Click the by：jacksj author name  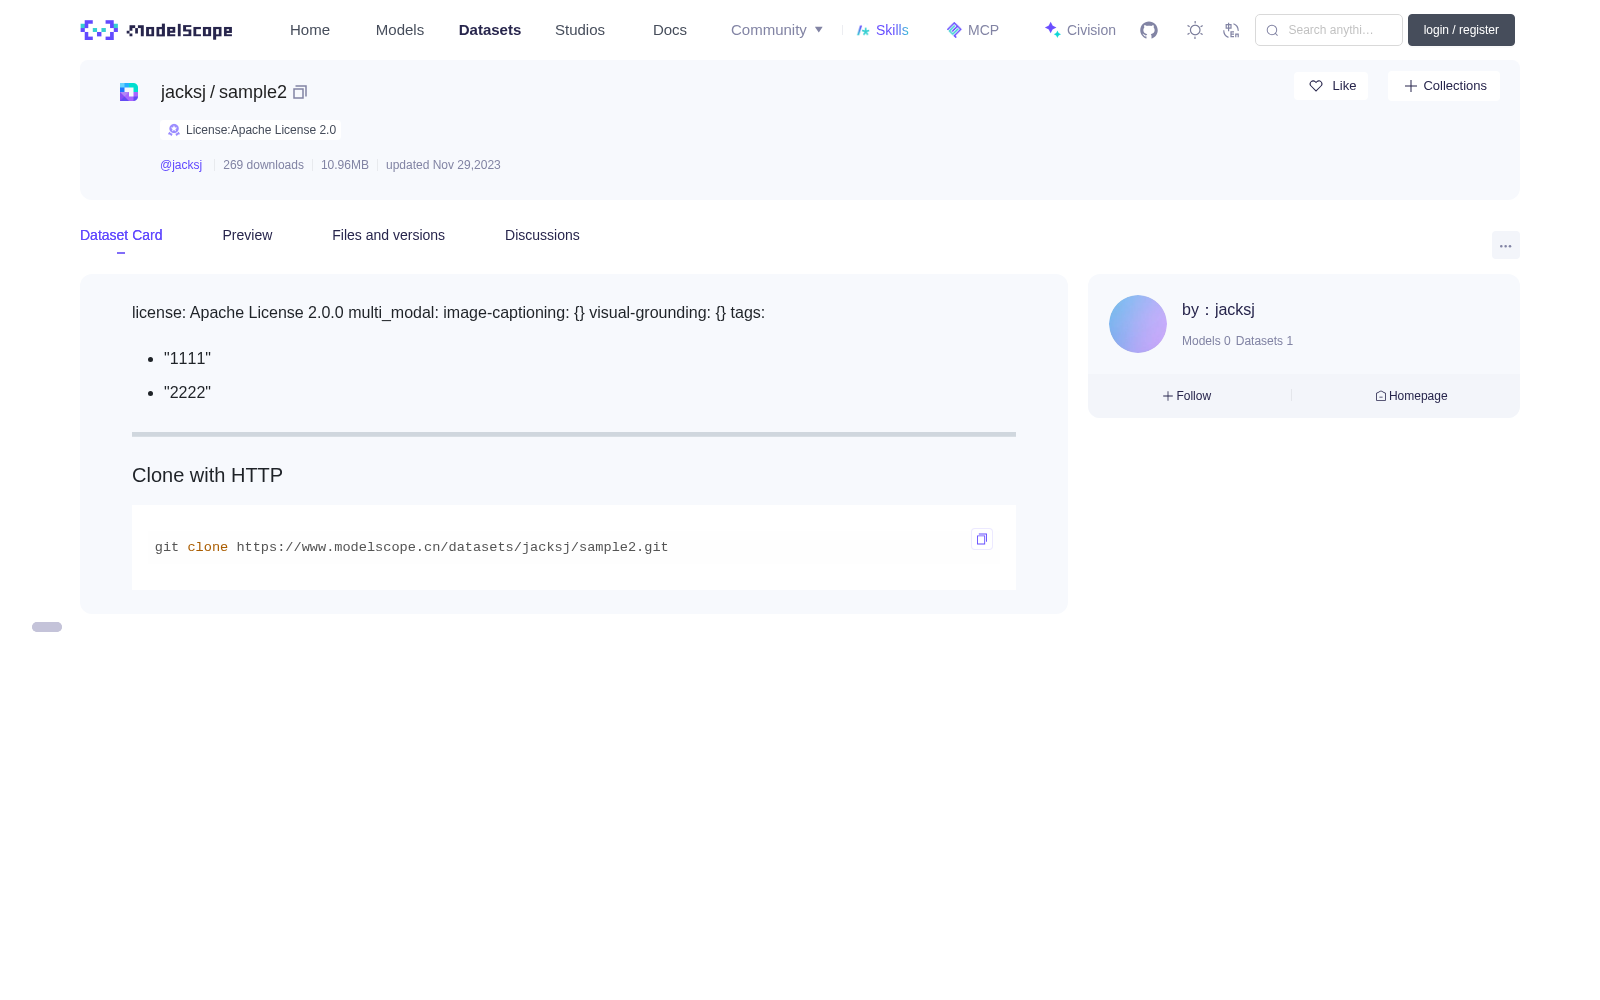point(1218,310)
